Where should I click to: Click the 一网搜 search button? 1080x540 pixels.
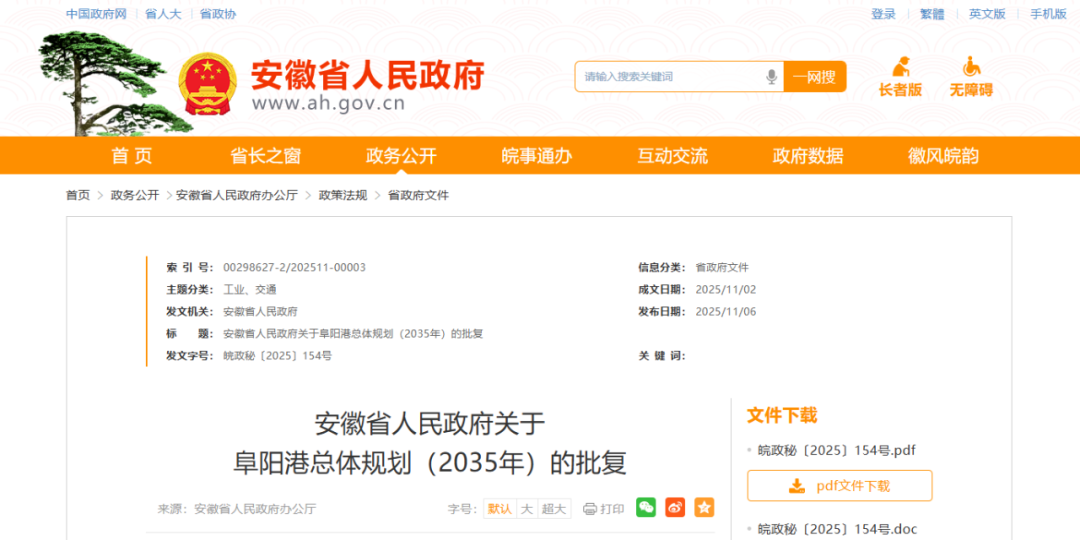click(815, 76)
